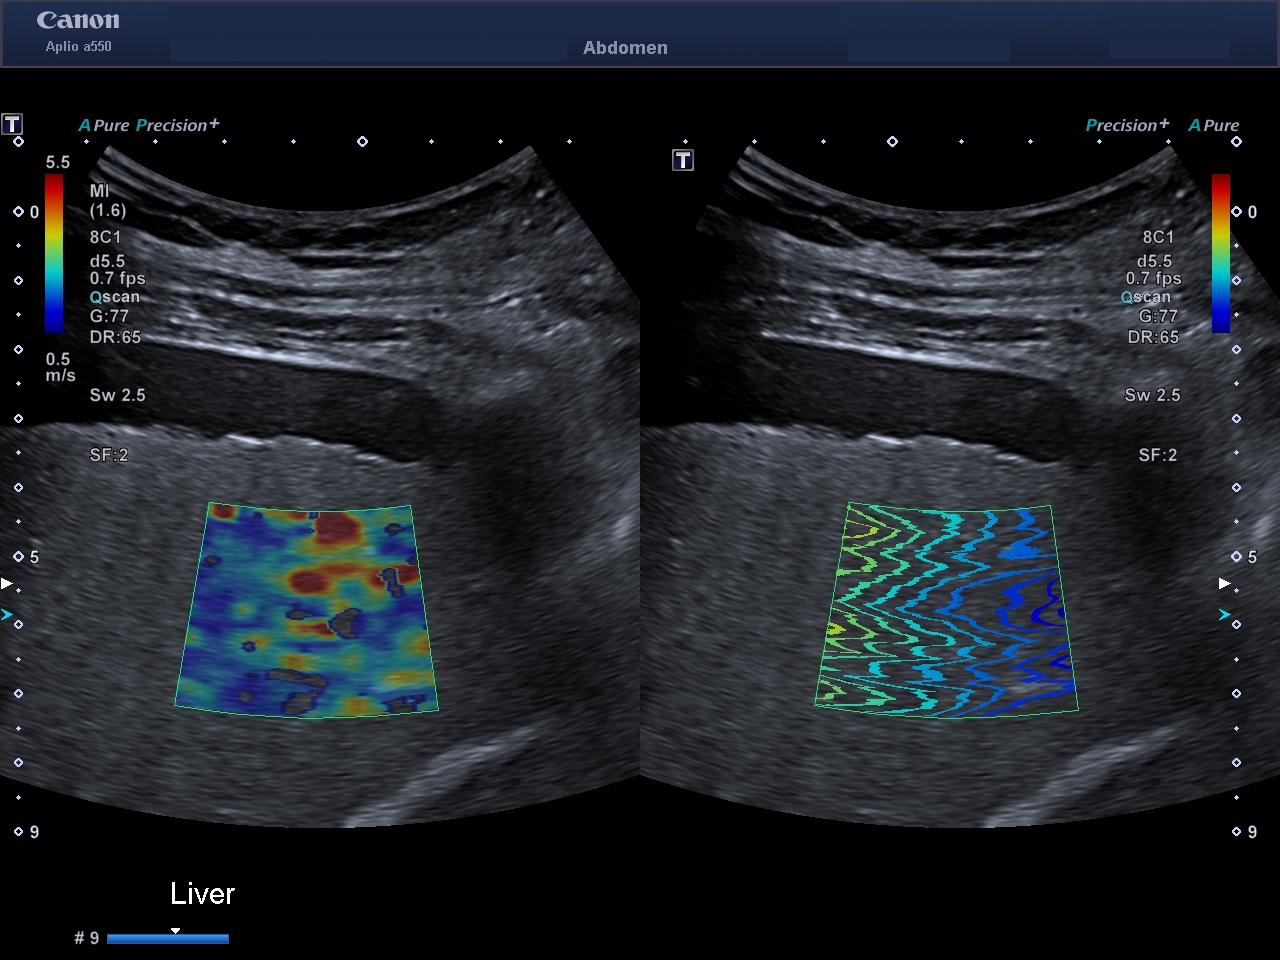Click white focus triangle on propagation image side
This screenshot has height=960, width=1280.
point(1224,583)
